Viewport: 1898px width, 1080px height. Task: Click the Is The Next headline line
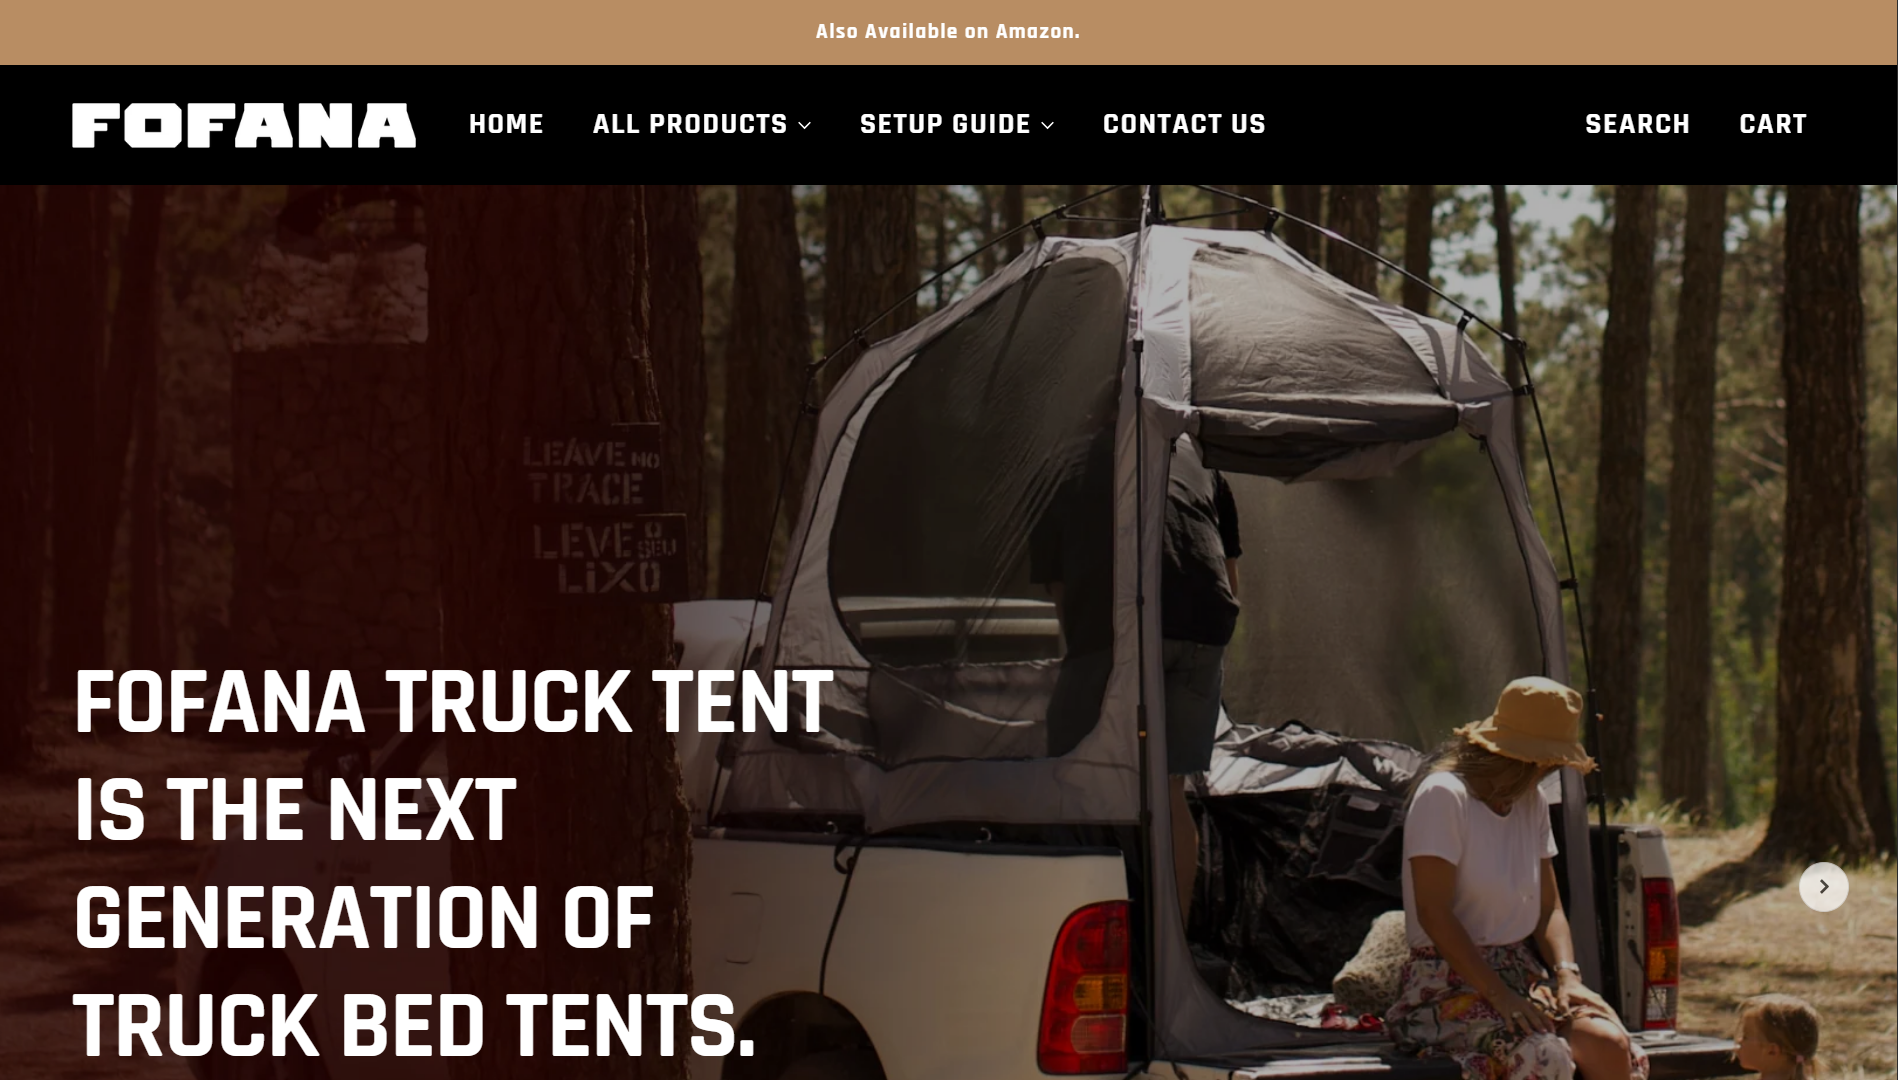(x=295, y=810)
